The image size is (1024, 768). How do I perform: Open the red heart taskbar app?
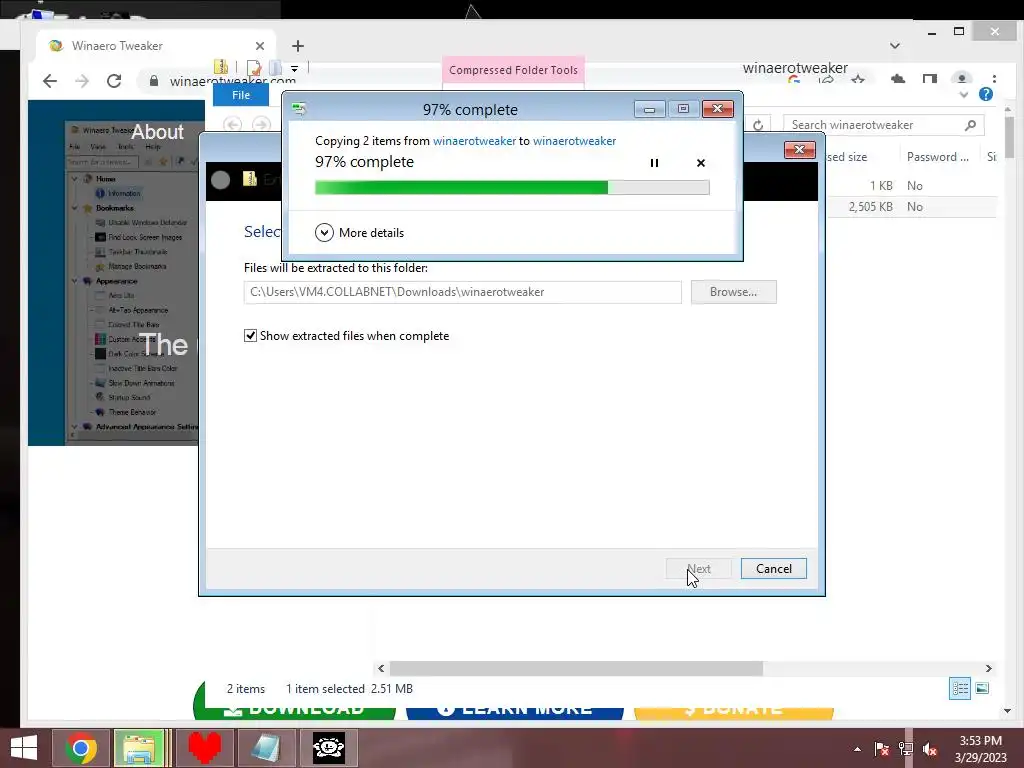tap(204, 748)
